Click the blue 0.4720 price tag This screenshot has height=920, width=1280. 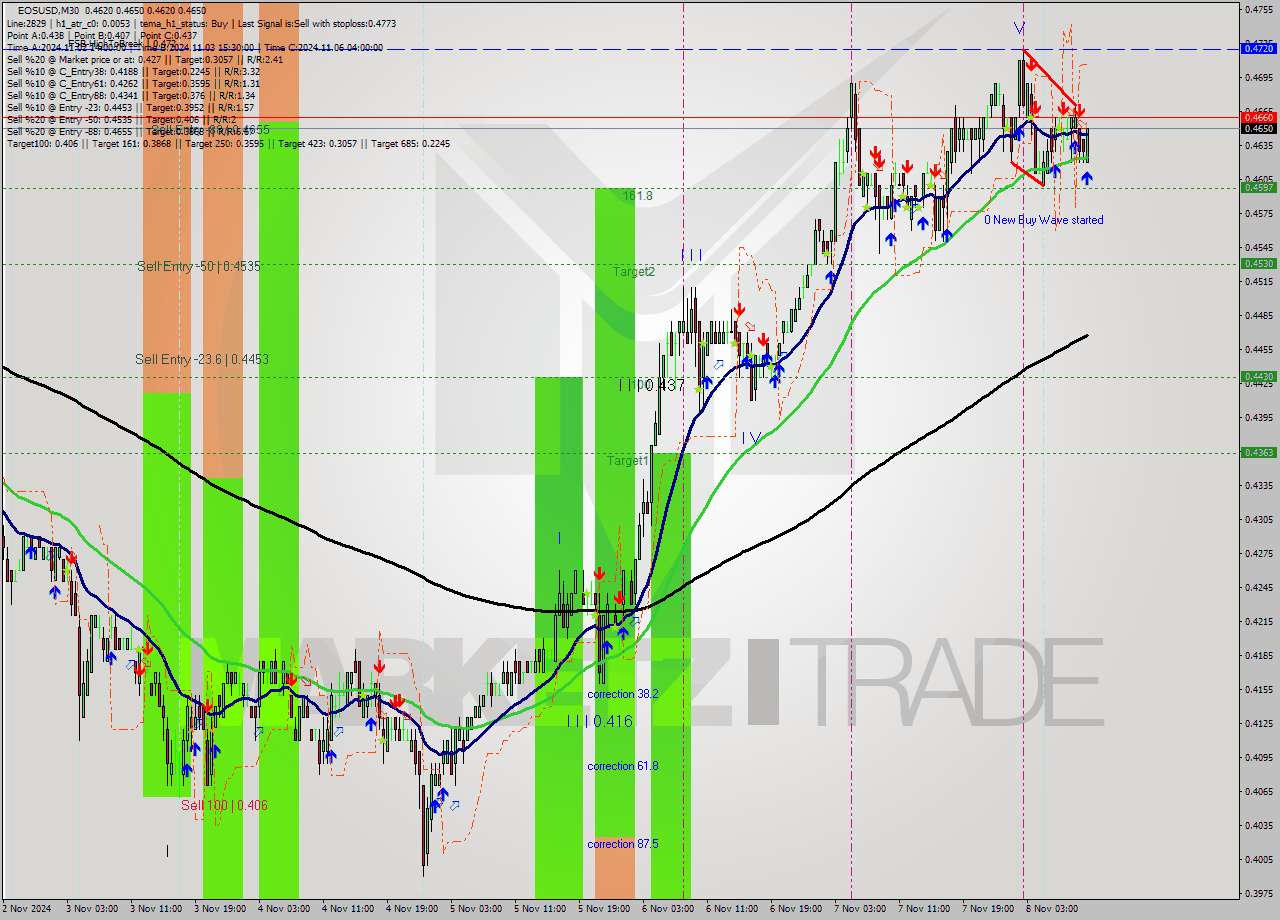(1258, 47)
